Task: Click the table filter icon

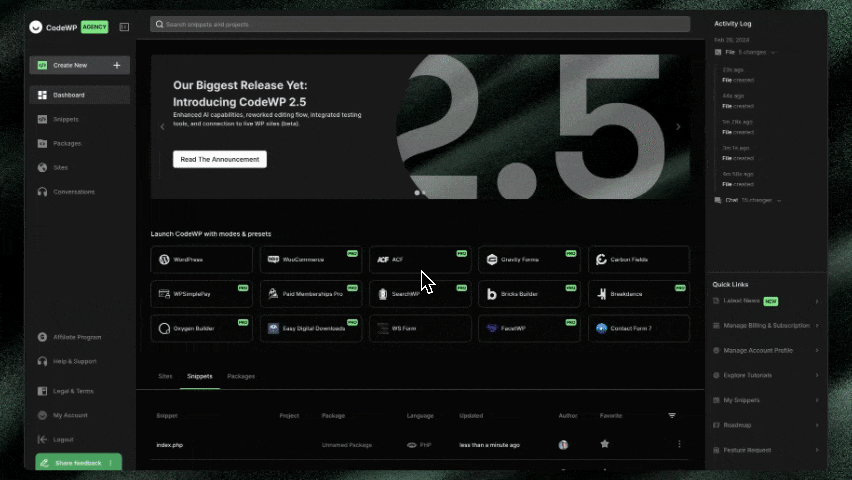Action: 672,415
